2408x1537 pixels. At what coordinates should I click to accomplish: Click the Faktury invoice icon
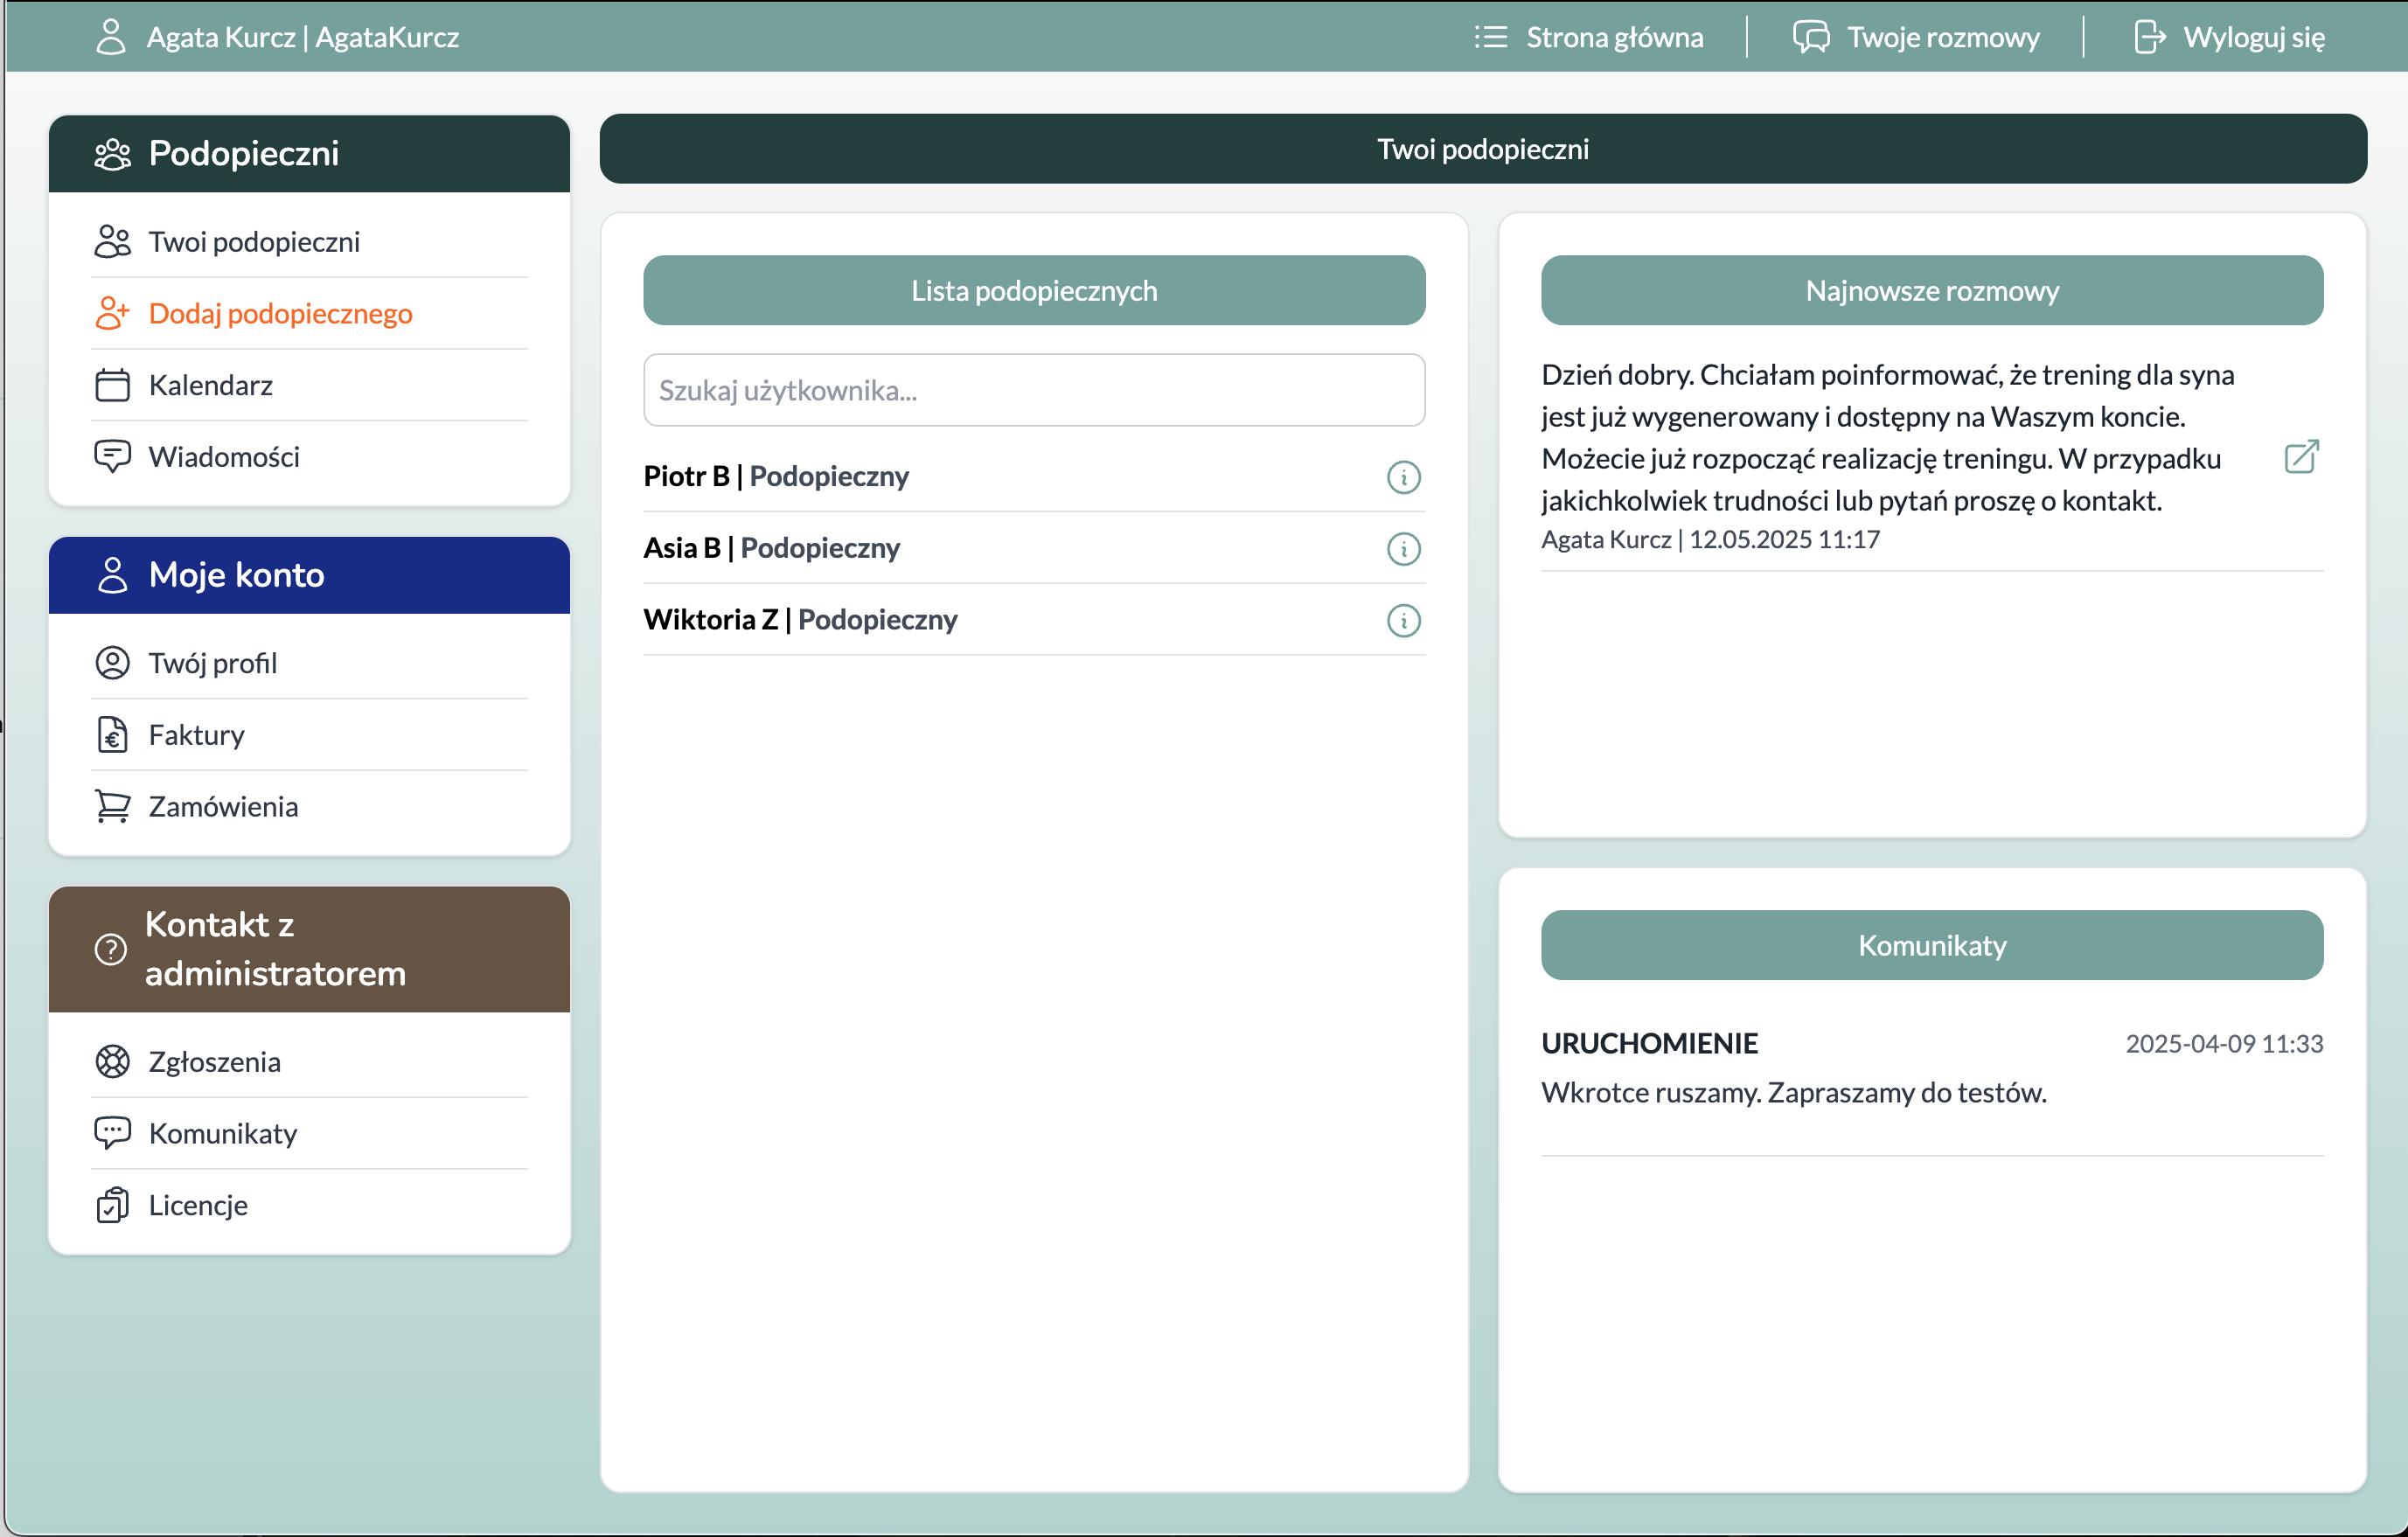tap(112, 735)
